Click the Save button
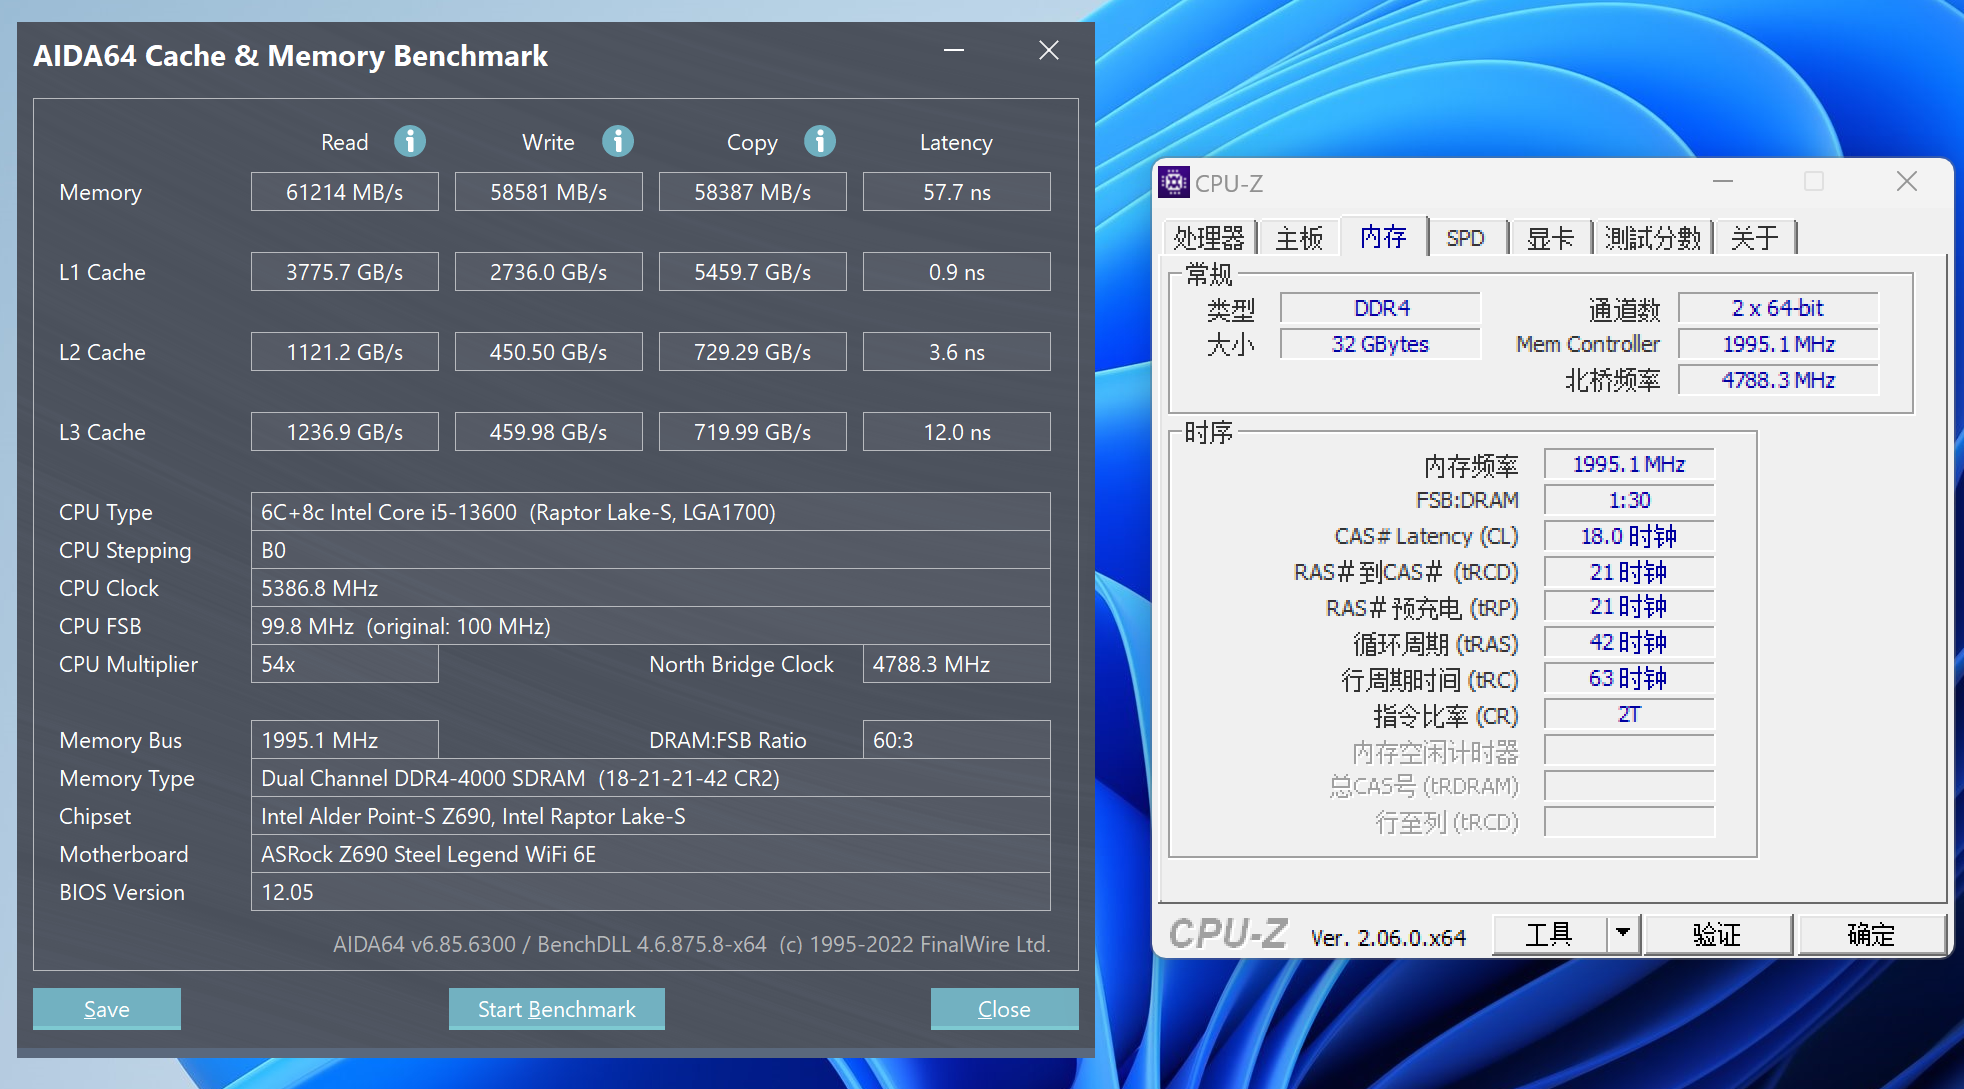 [107, 1008]
